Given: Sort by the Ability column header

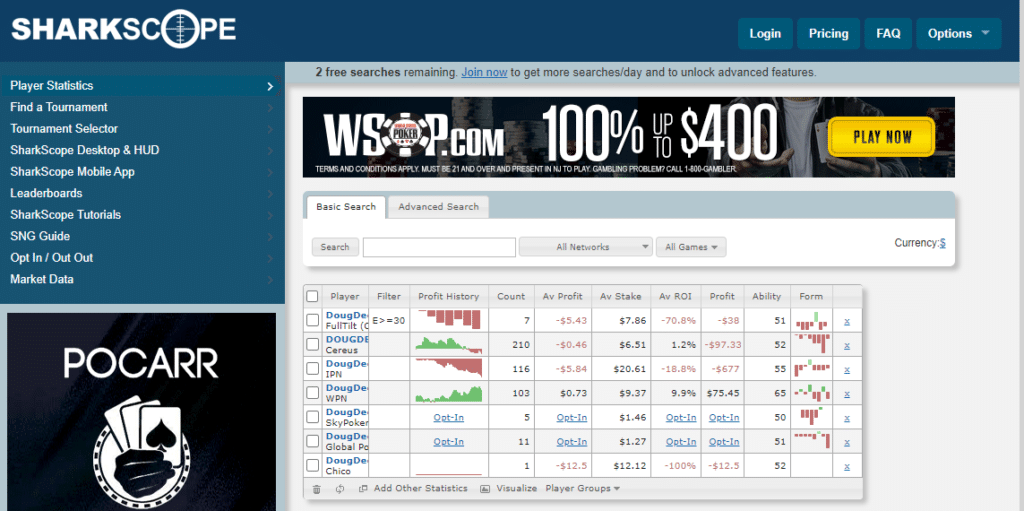Looking at the screenshot, I should point(767,296).
